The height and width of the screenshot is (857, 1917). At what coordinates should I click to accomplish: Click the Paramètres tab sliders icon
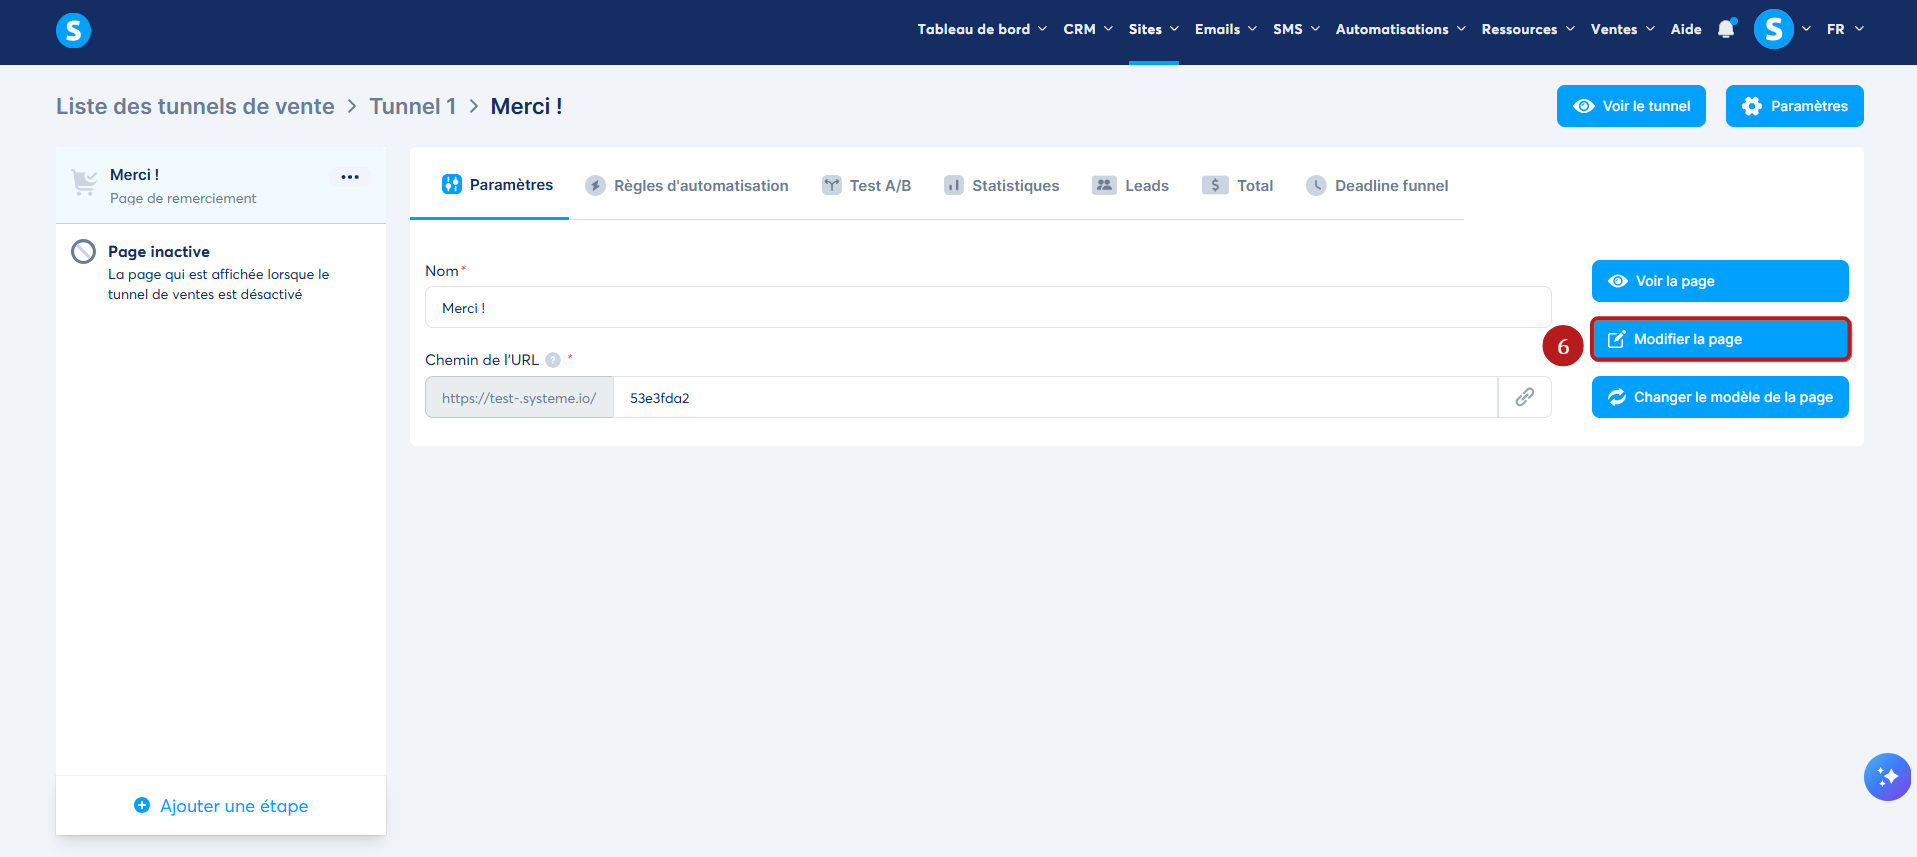452,184
